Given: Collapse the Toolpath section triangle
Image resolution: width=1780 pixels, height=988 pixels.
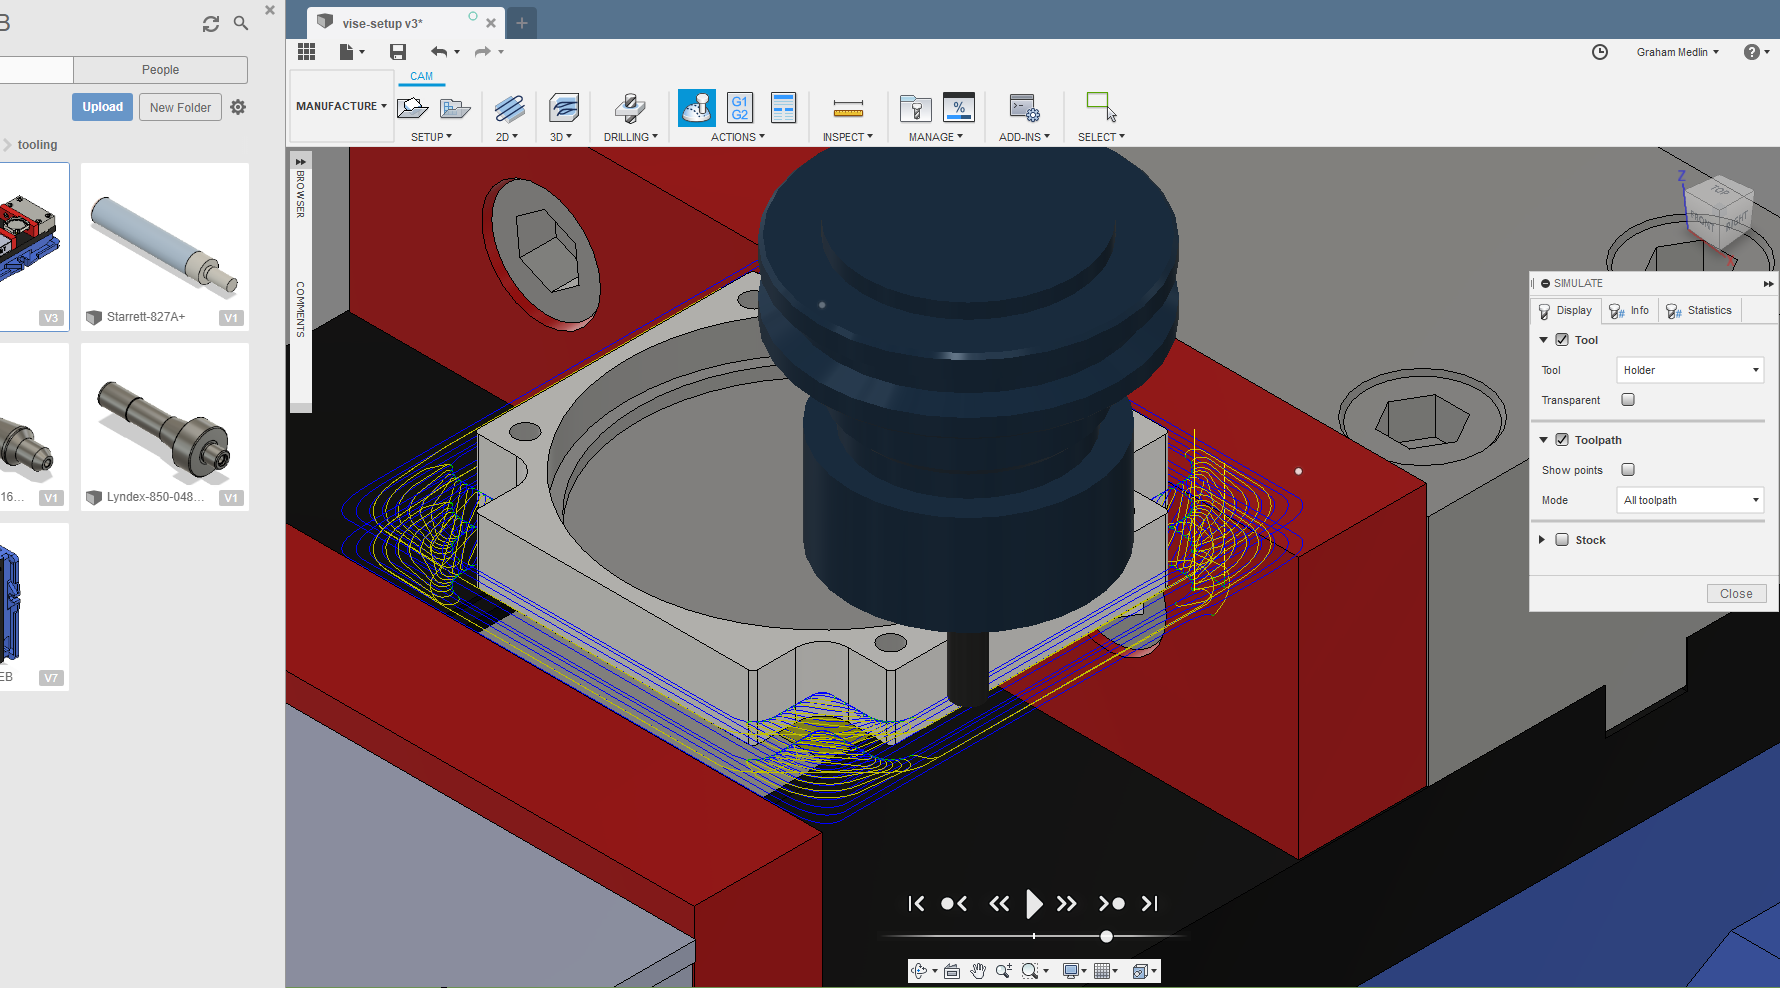Looking at the screenshot, I should pos(1543,440).
